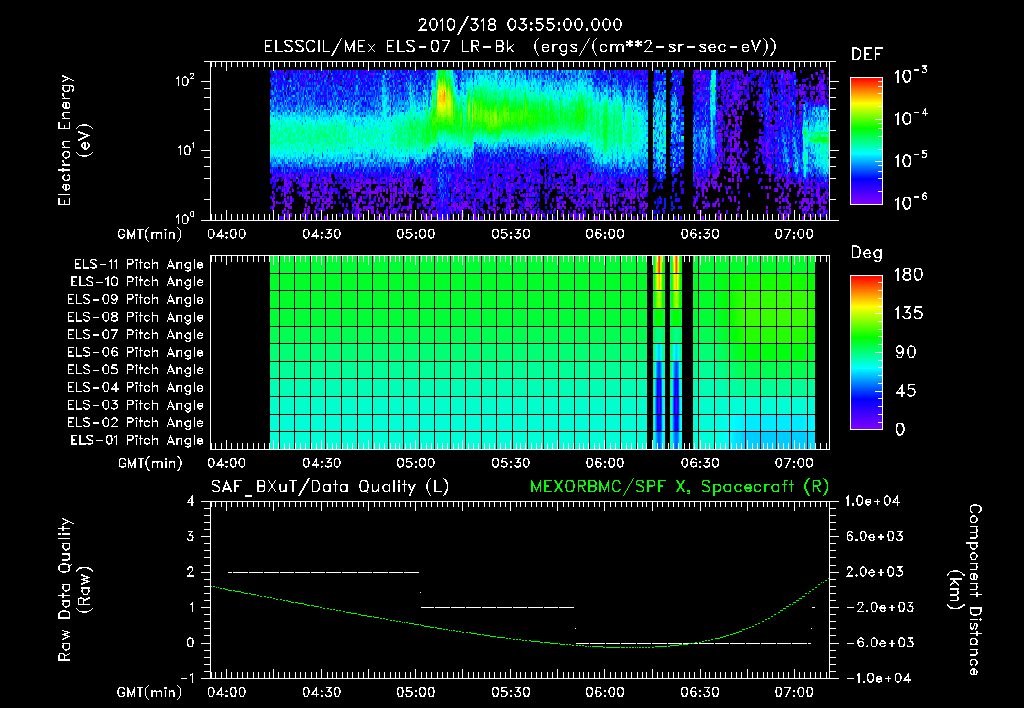Click the GMT(min) label under spectrogram panel
Viewport: 1024px width, 708px height.
pos(150,234)
